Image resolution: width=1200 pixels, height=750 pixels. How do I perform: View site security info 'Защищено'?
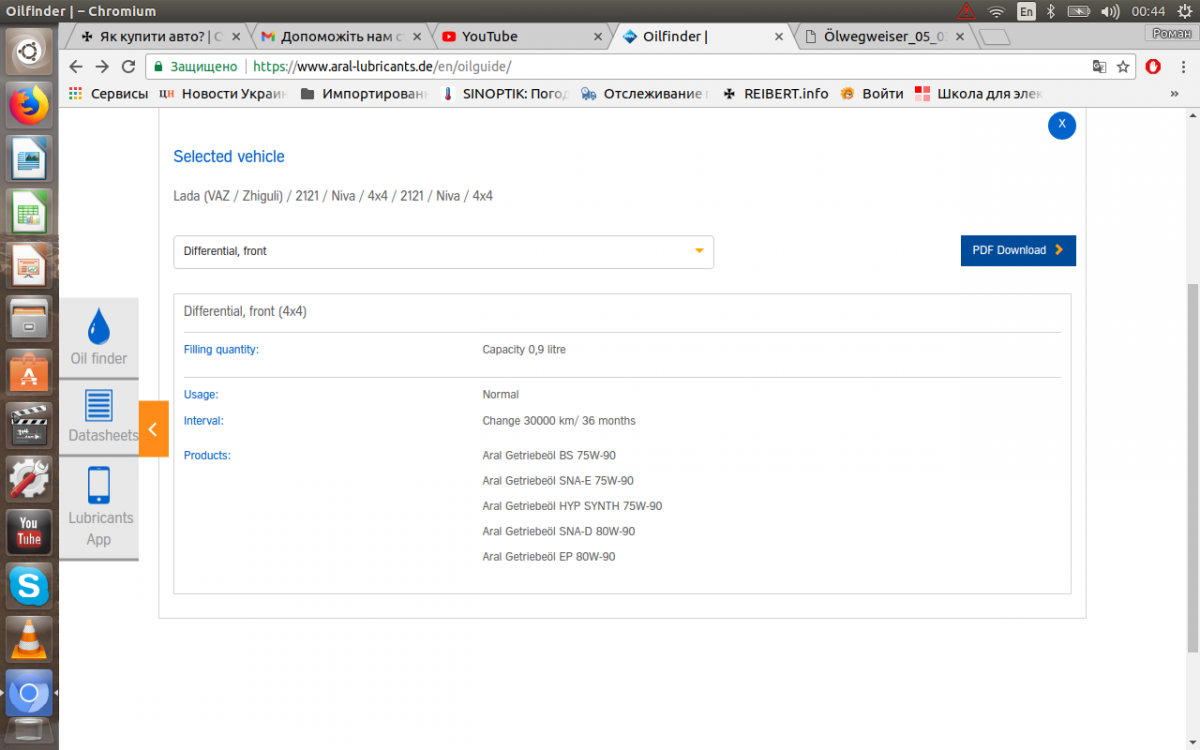[x=195, y=66]
